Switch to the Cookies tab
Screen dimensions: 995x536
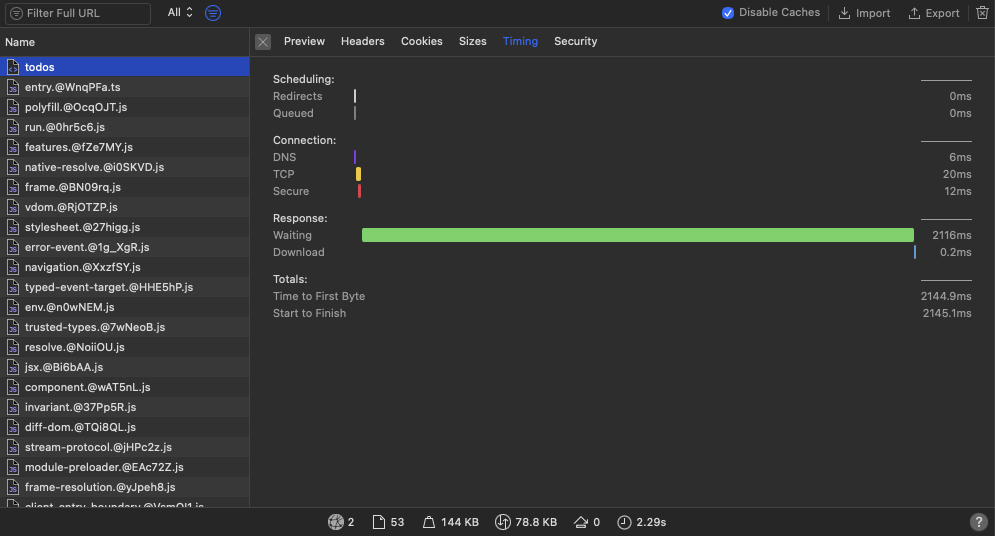point(421,41)
